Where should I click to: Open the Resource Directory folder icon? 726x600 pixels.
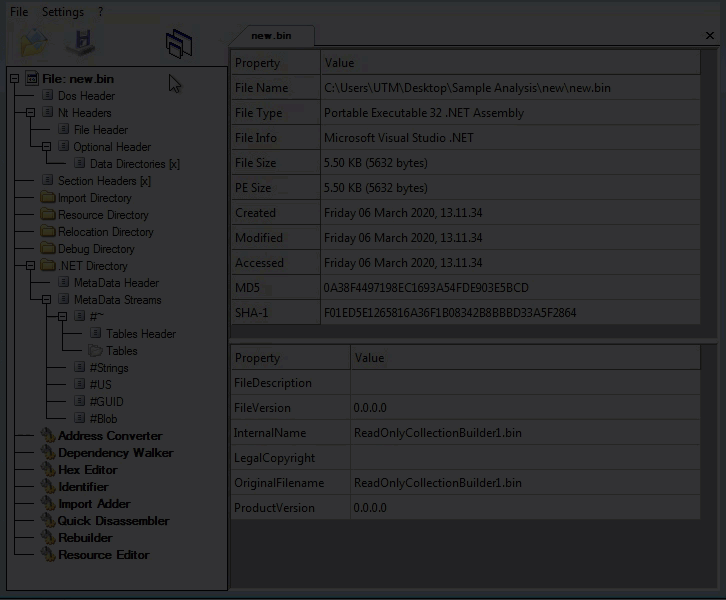(x=48, y=214)
